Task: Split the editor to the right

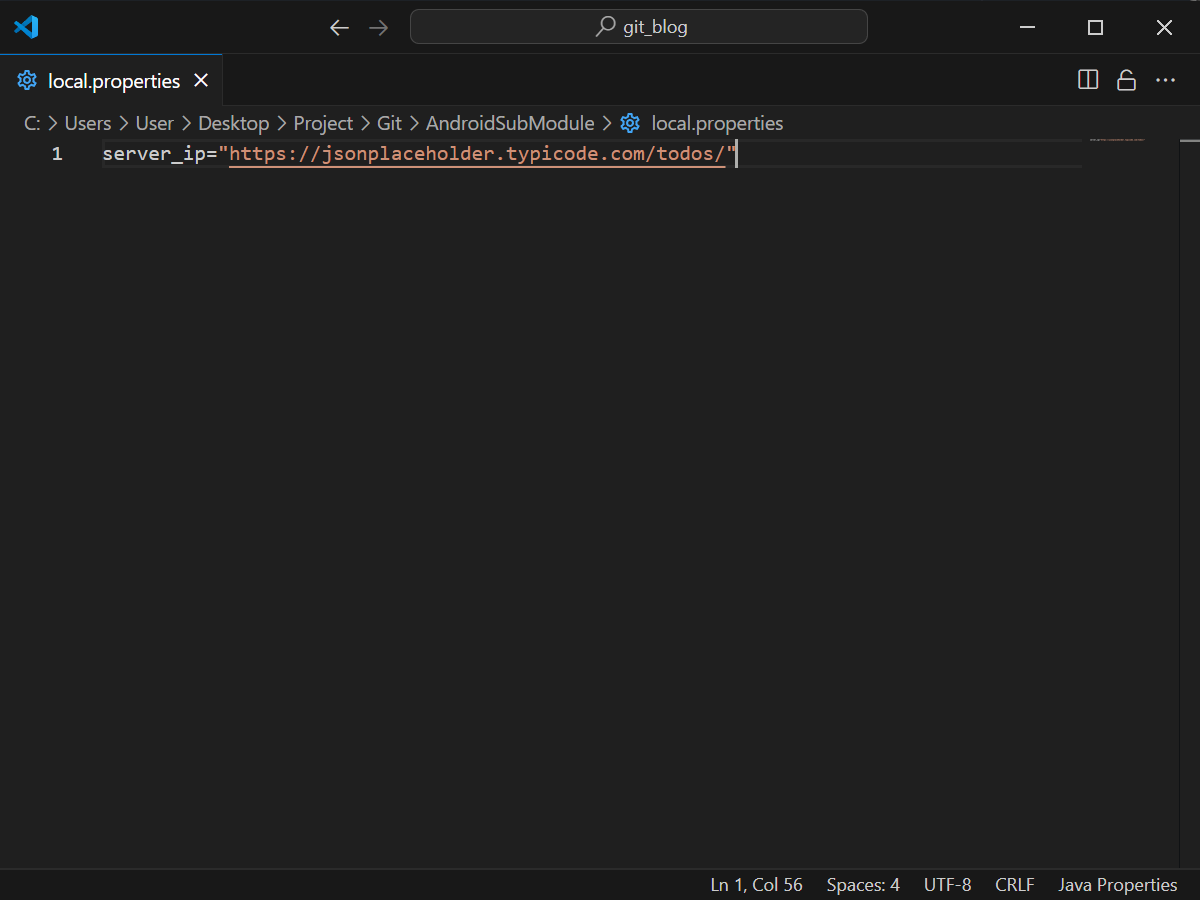Action: 1088,80
